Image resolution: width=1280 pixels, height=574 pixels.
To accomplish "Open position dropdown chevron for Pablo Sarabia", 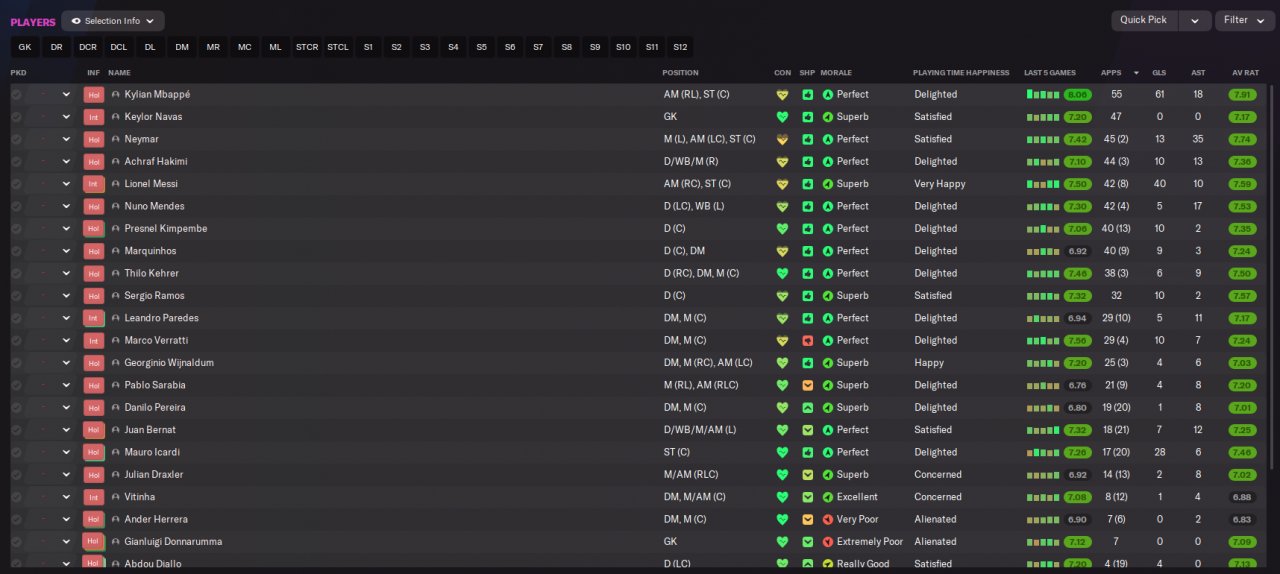I will pyautogui.click(x=67, y=385).
